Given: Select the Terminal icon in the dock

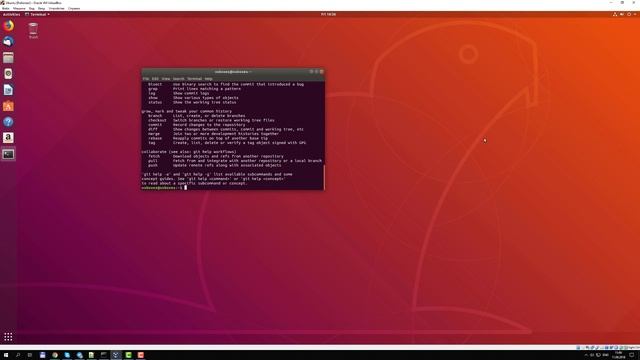Looking at the screenshot, I should coord(8,154).
